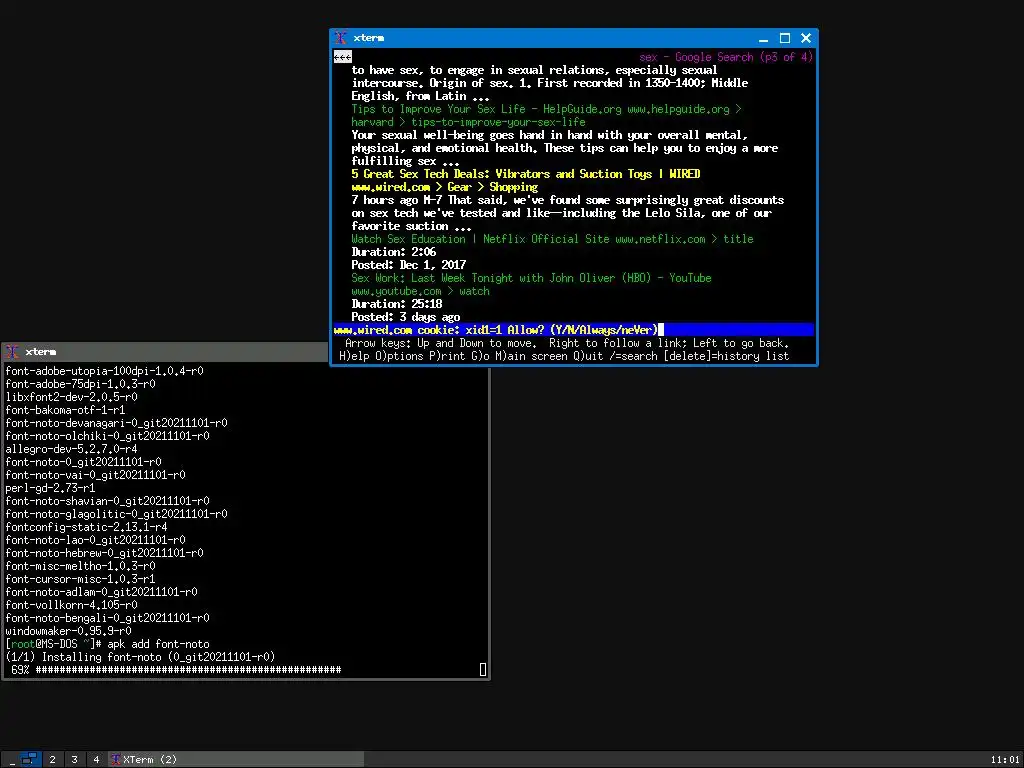Click the text line starting '7 hours ago'
Viewport: 1024px width, 768px height.
[568, 200]
